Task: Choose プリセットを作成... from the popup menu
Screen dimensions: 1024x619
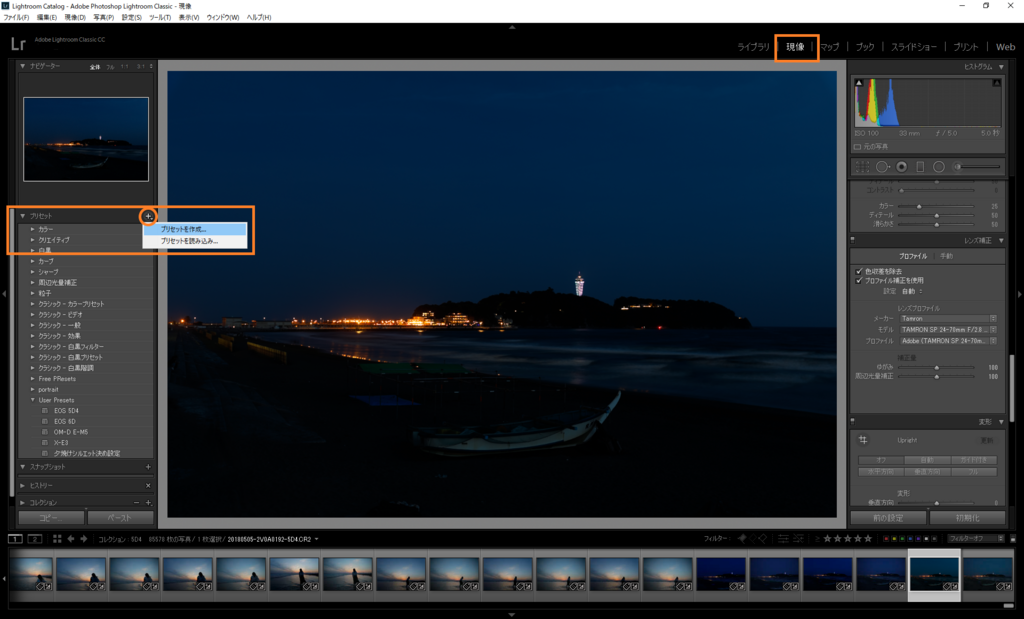Action: point(195,229)
